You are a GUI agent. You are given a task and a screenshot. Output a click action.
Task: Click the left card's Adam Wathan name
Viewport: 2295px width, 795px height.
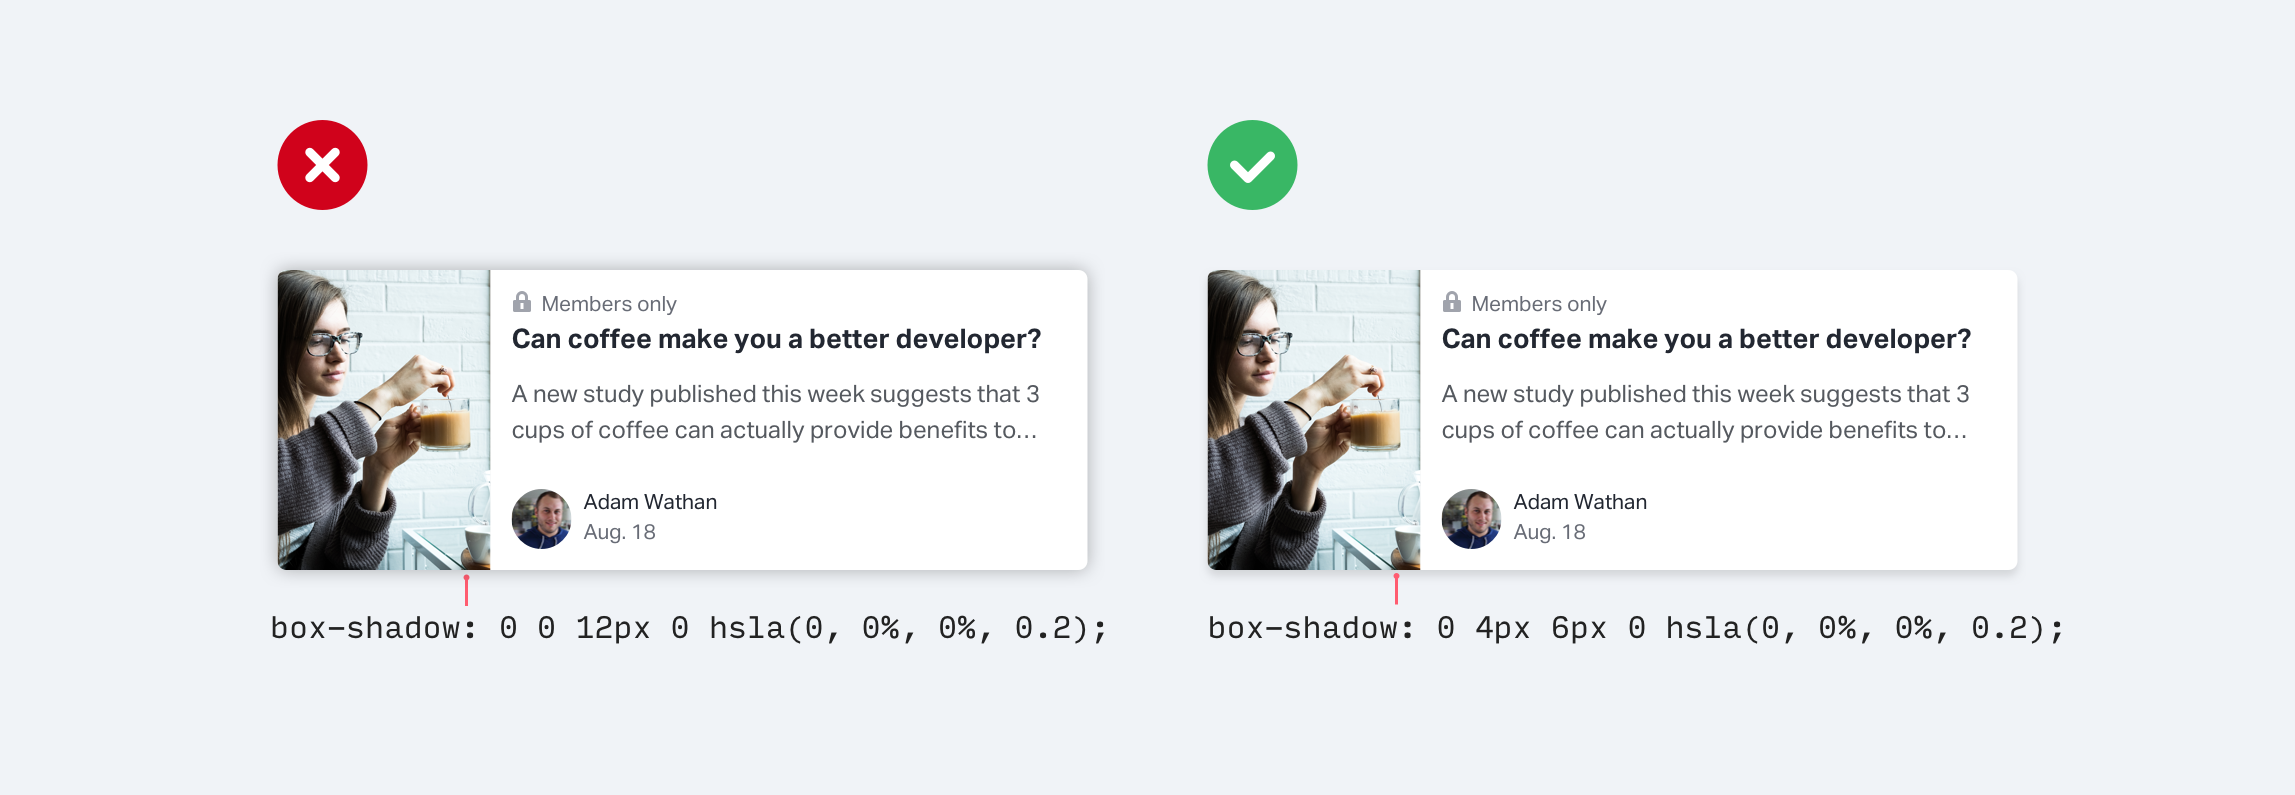[x=650, y=502]
